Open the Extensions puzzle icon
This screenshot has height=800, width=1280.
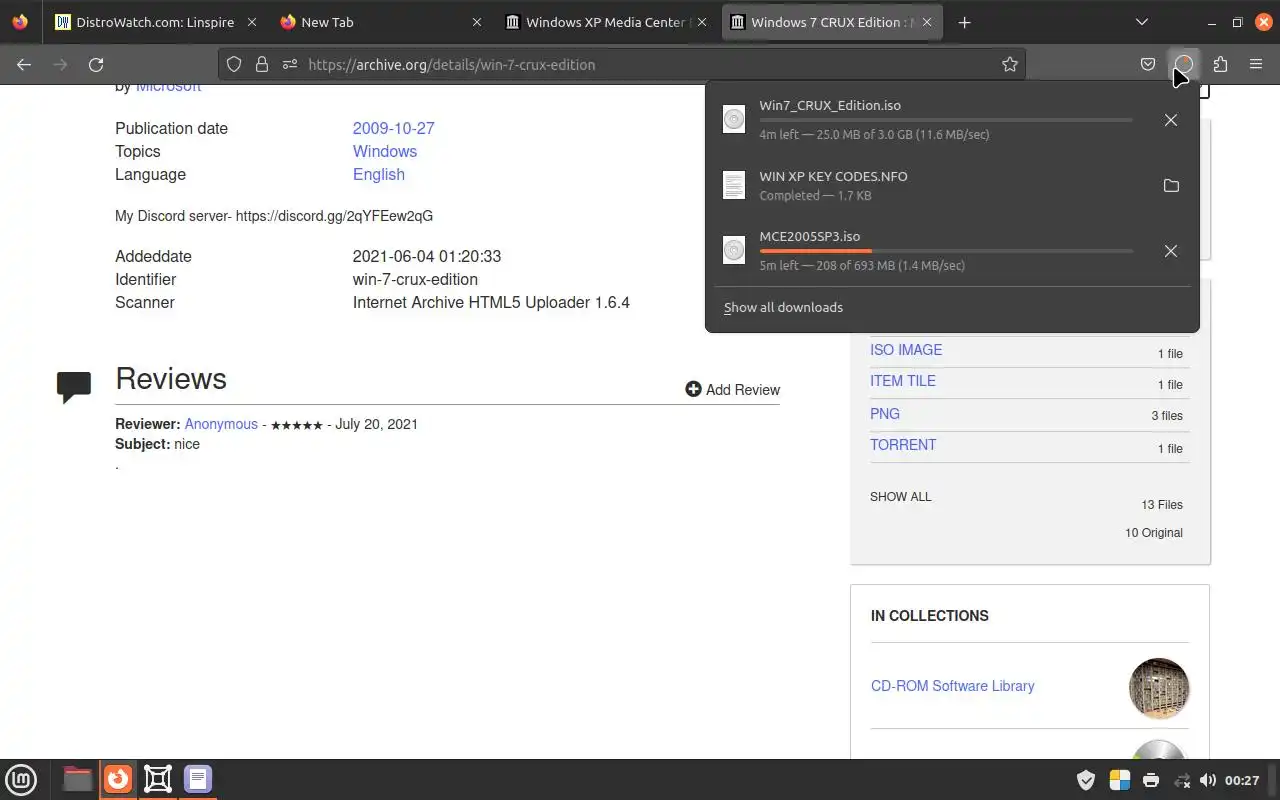(x=1220, y=64)
